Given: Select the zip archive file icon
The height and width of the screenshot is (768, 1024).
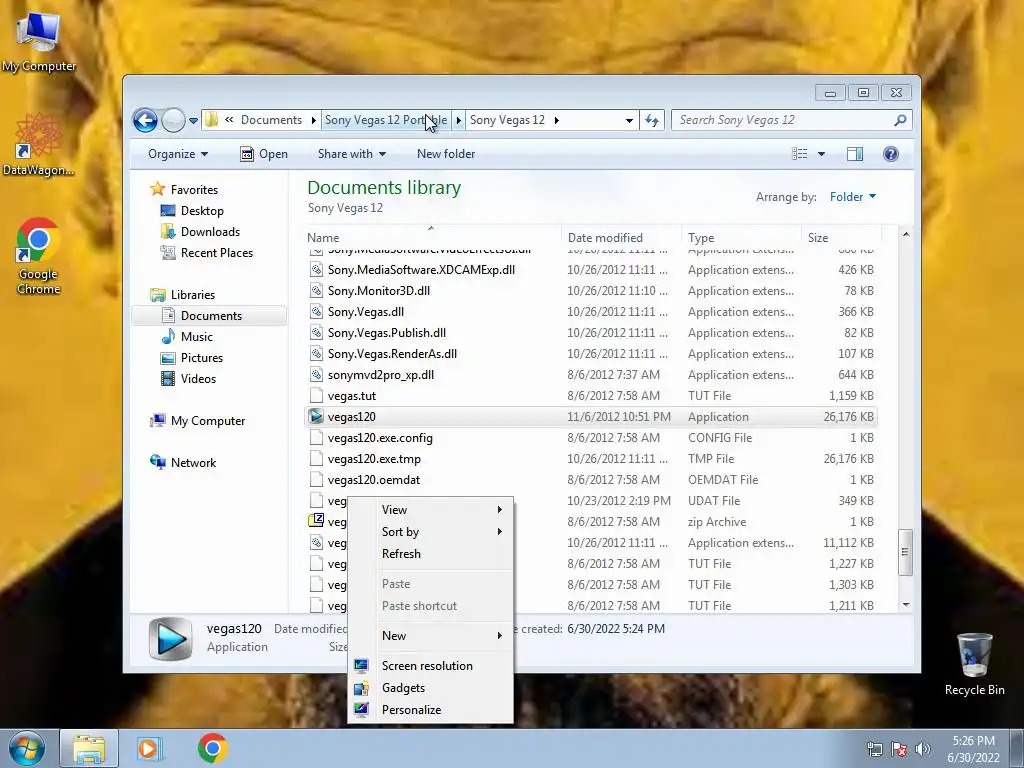Looking at the screenshot, I should click(316, 521).
